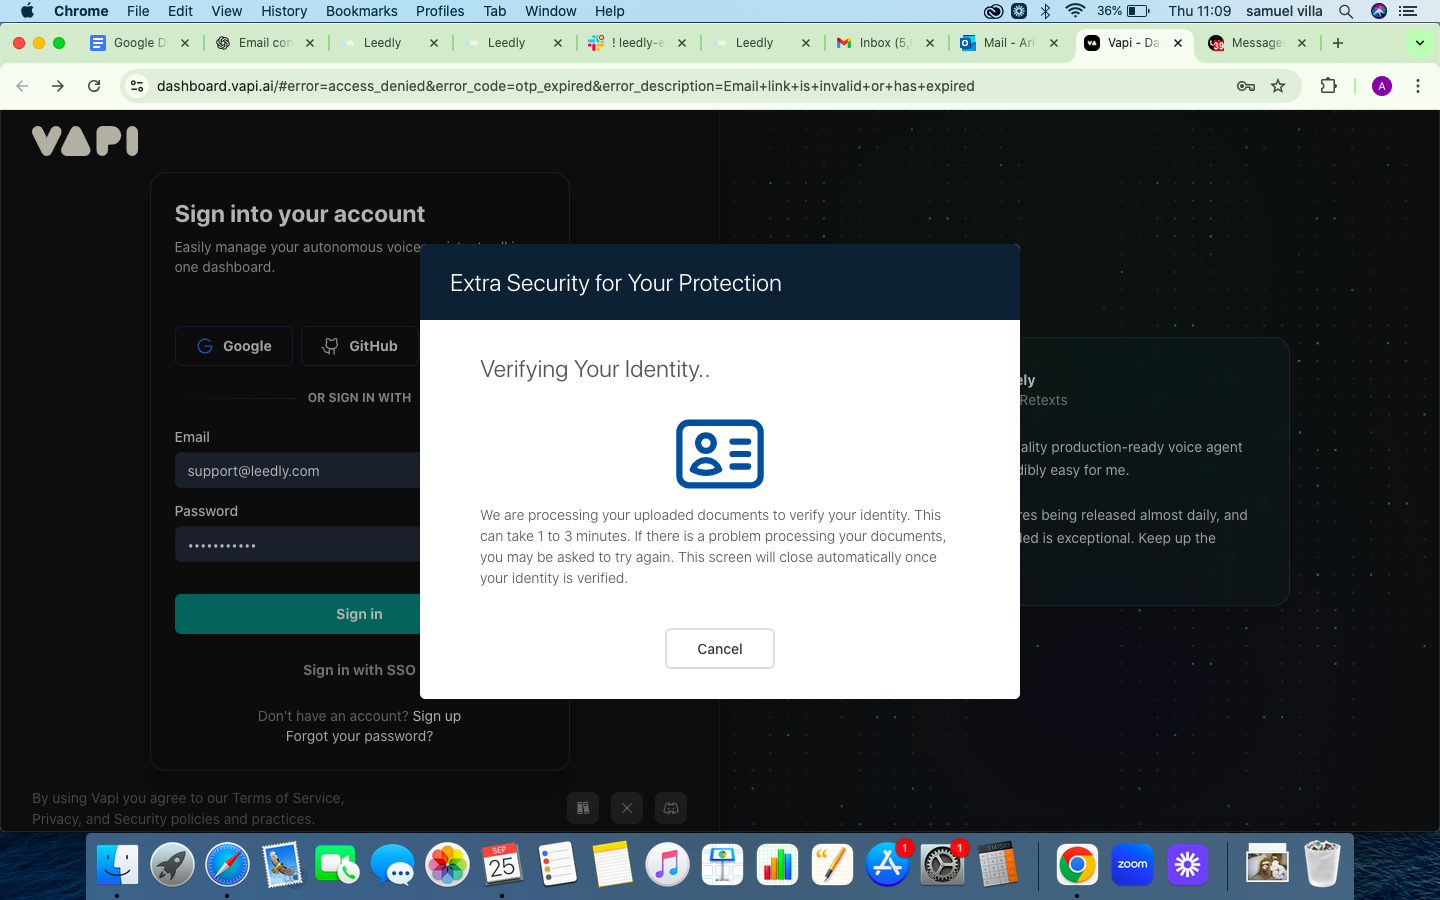Open Siri from the menu bar

click(x=1379, y=11)
